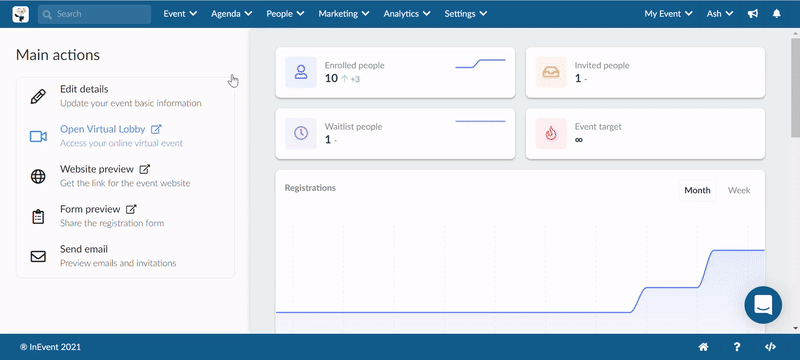Expand the Settings dropdown menu
The image size is (800, 360).
click(465, 14)
